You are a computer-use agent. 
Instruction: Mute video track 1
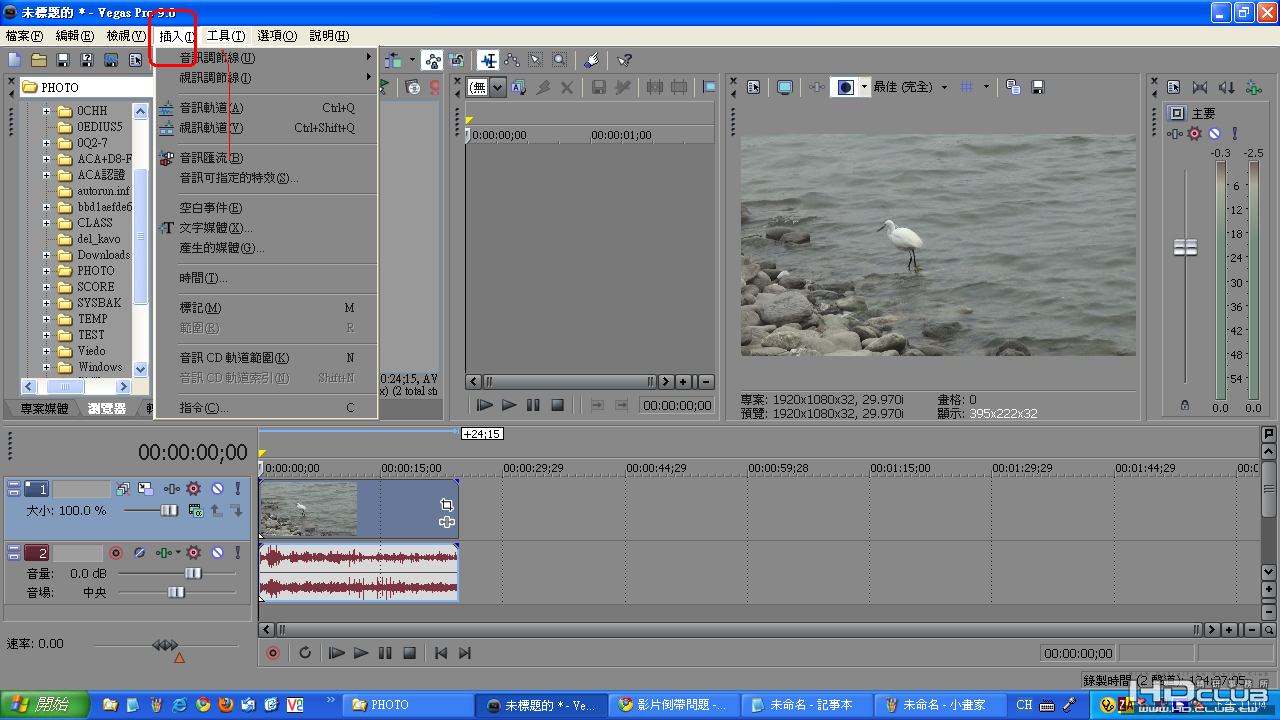(x=216, y=489)
